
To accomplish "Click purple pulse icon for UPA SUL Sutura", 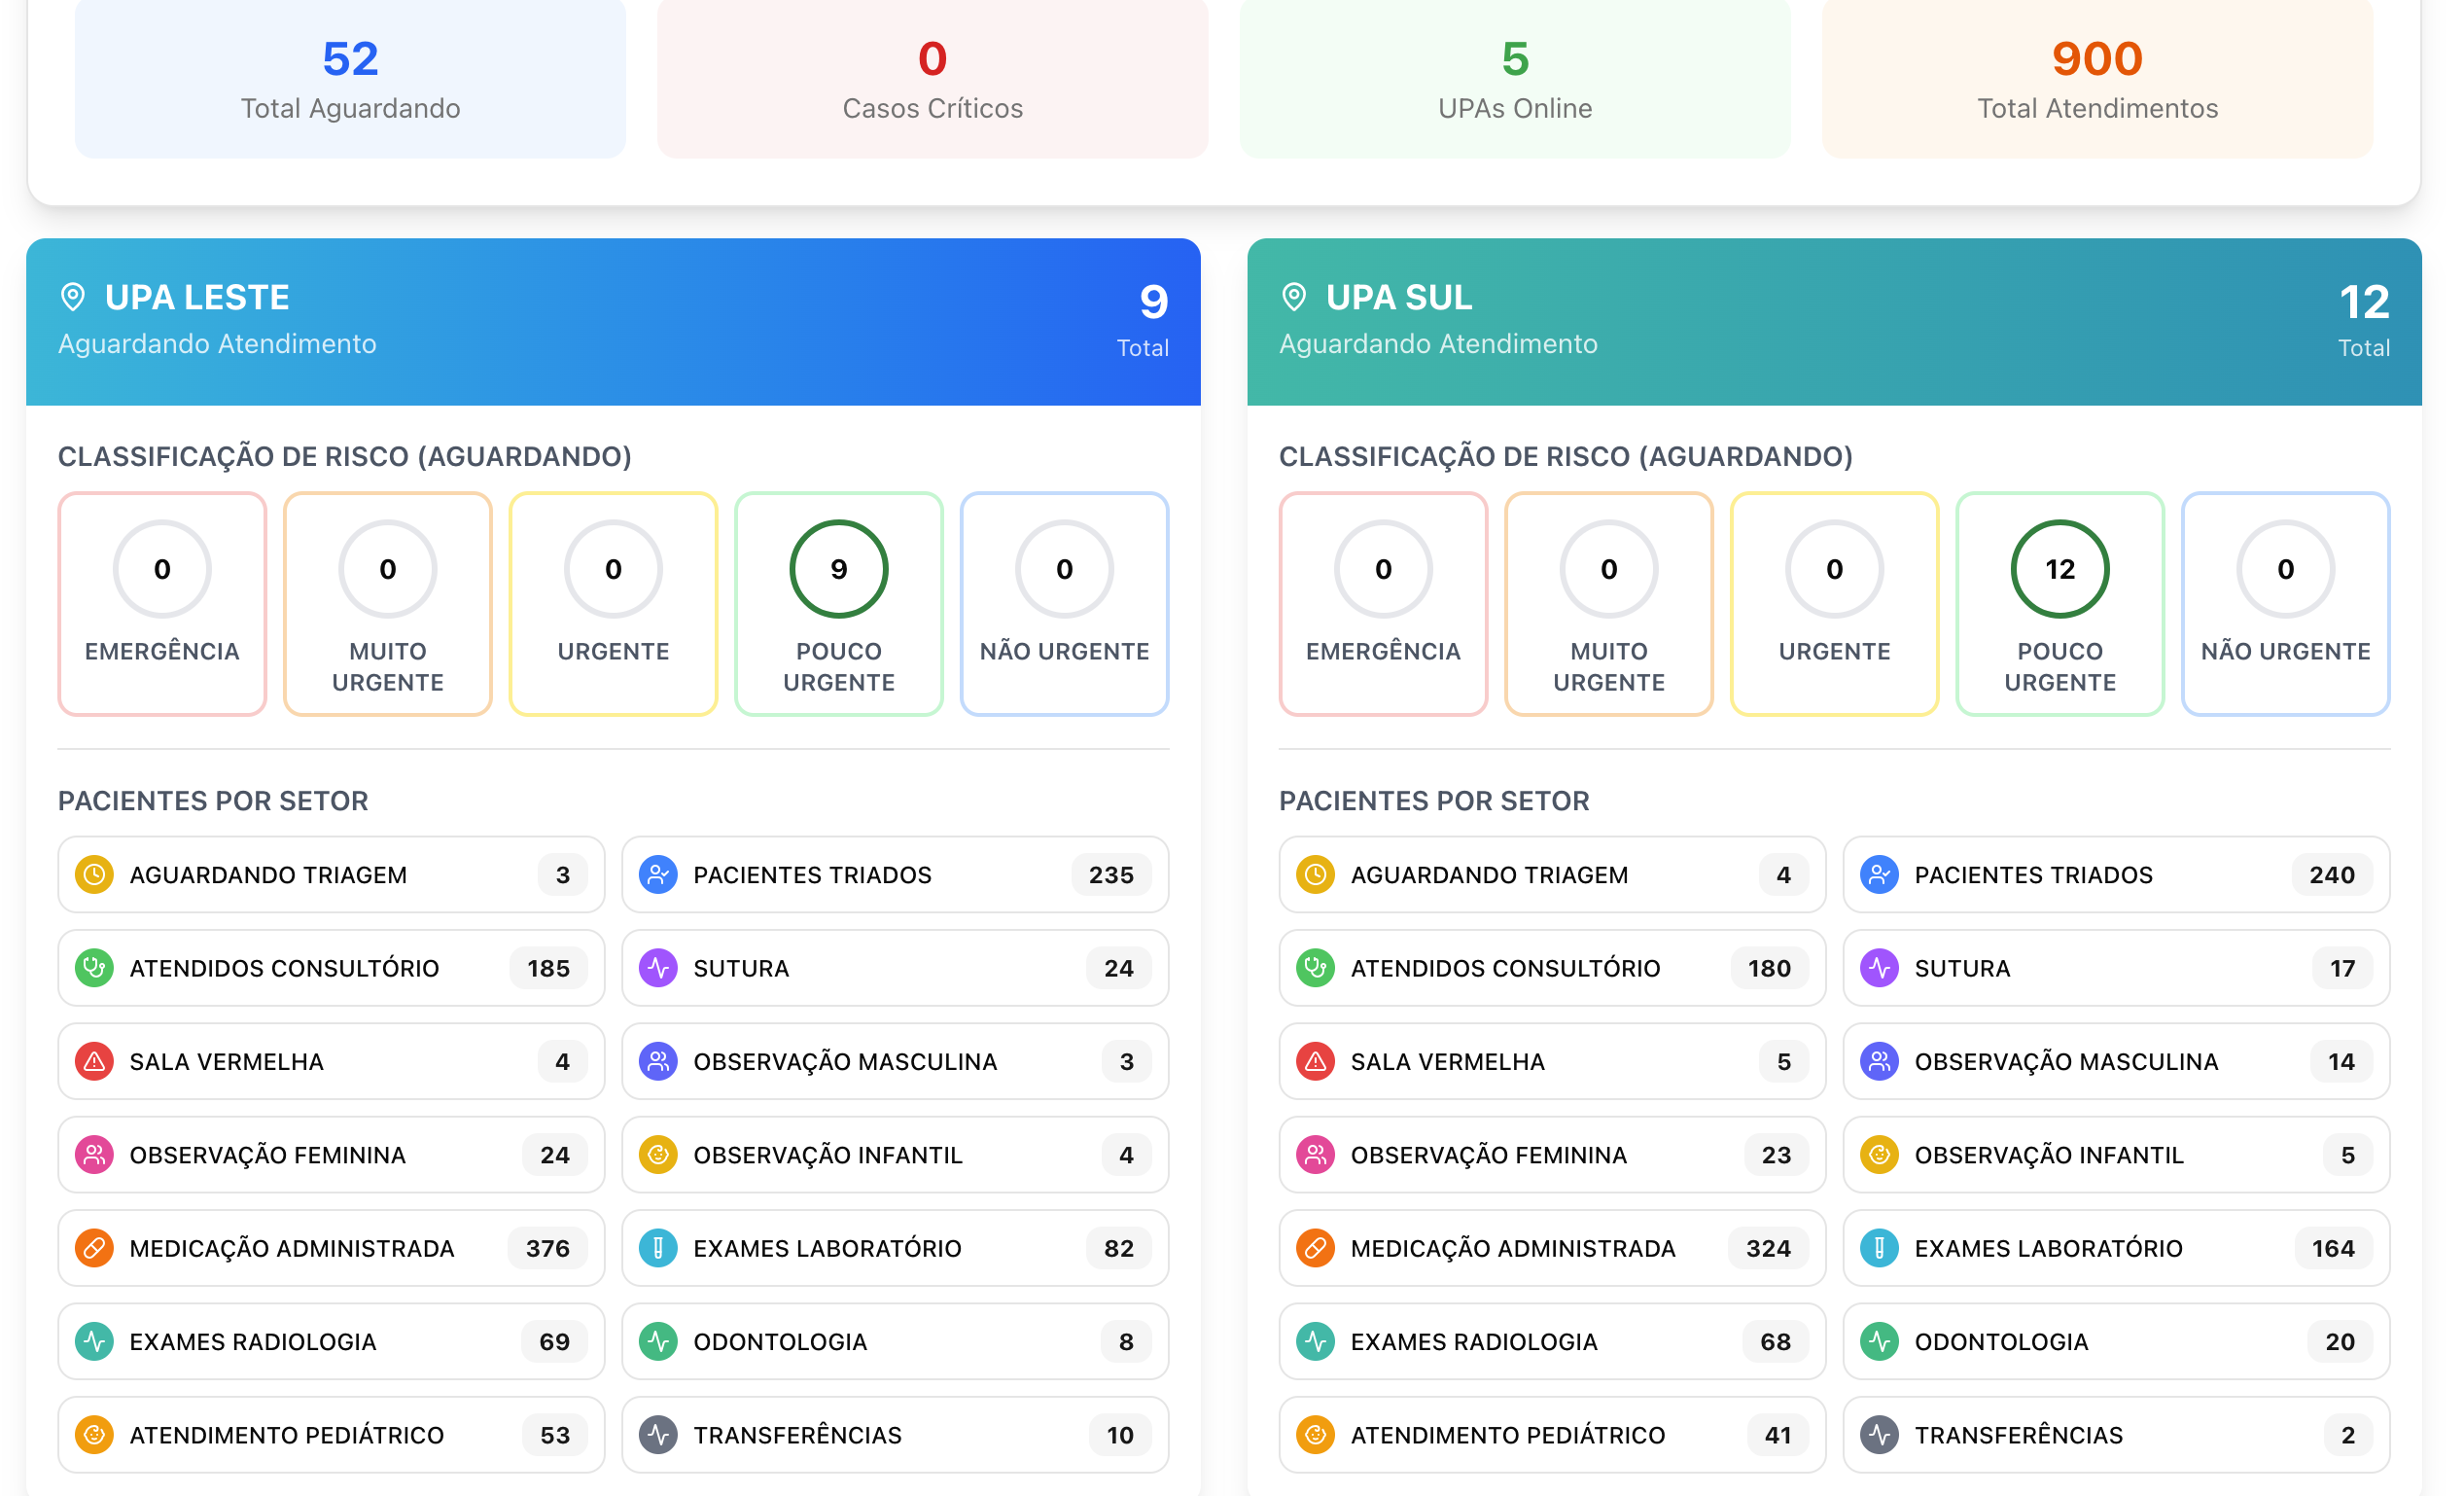I will point(1879,968).
